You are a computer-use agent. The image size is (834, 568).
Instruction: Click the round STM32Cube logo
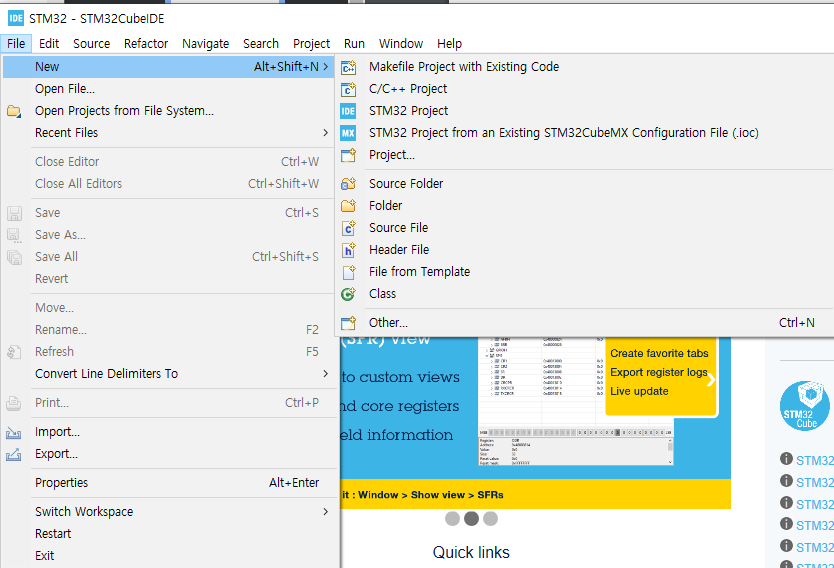point(805,406)
